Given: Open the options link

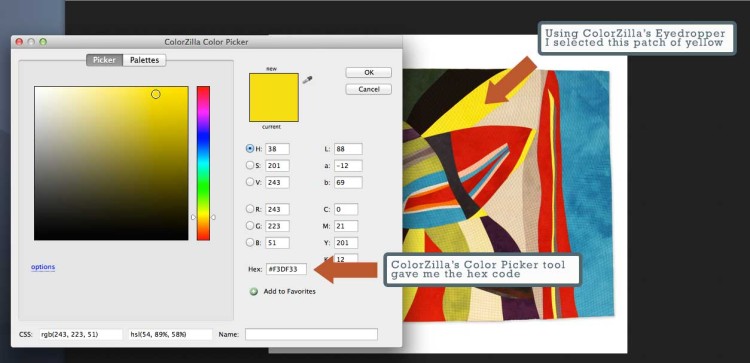Looking at the screenshot, I should pos(43,267).
